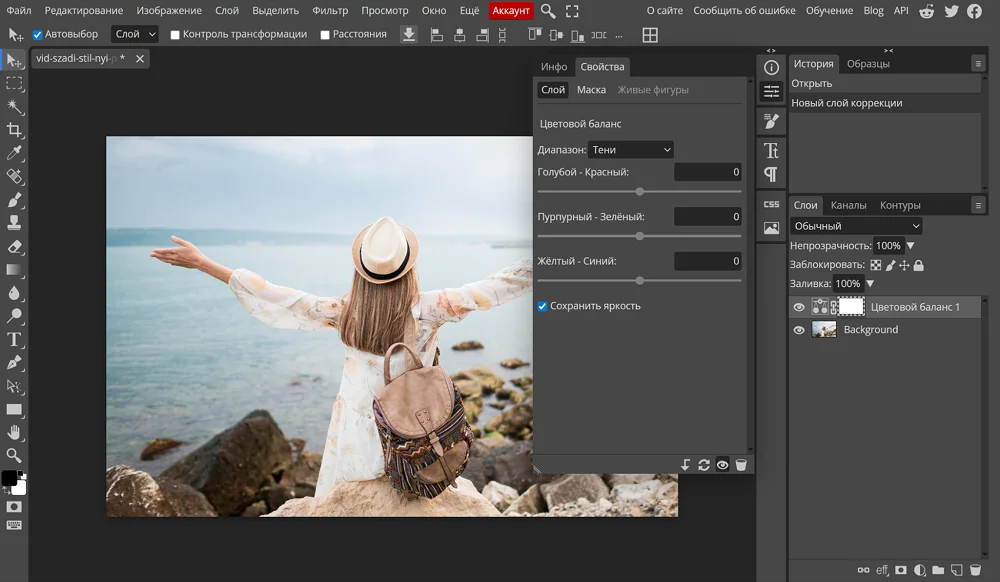
Task: Select the Crop tool
Action: (x=14, y=130)
